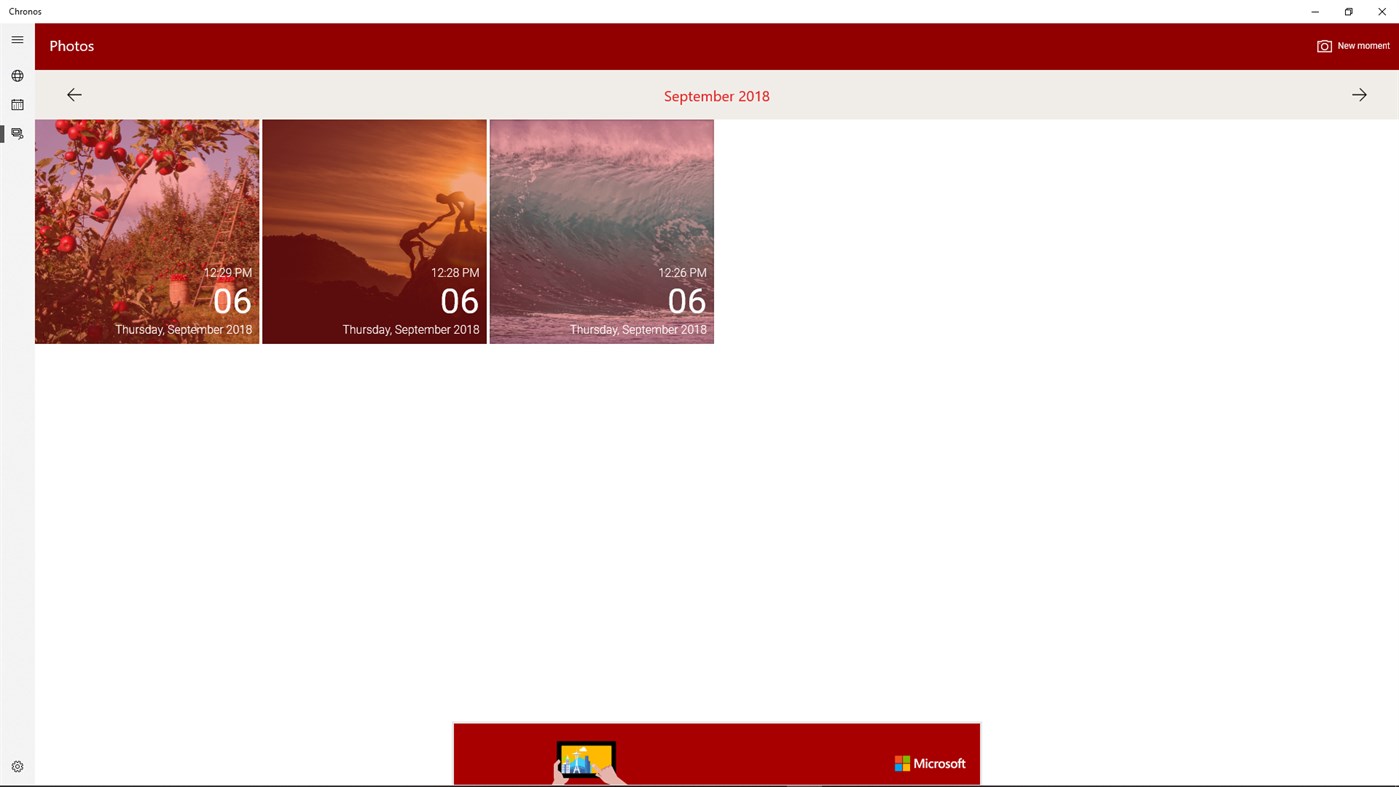Click the Chronos title in the title bar

coord(23,11)
